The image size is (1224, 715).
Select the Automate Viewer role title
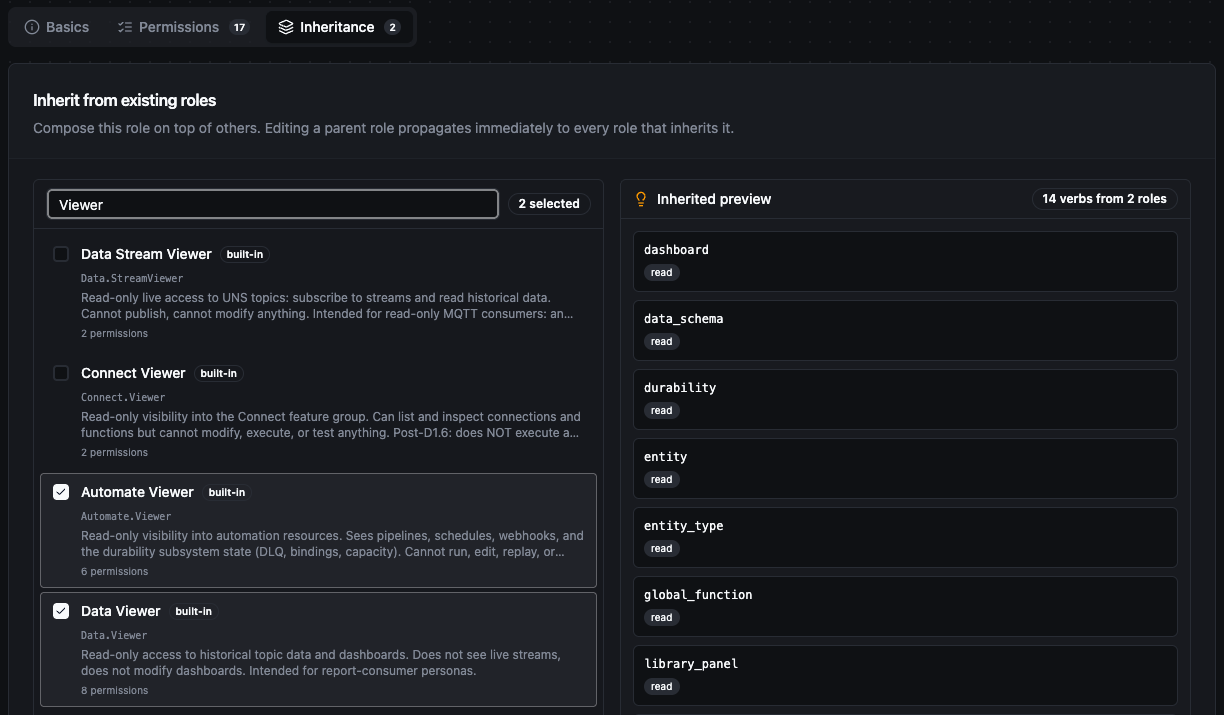point(137,492)
